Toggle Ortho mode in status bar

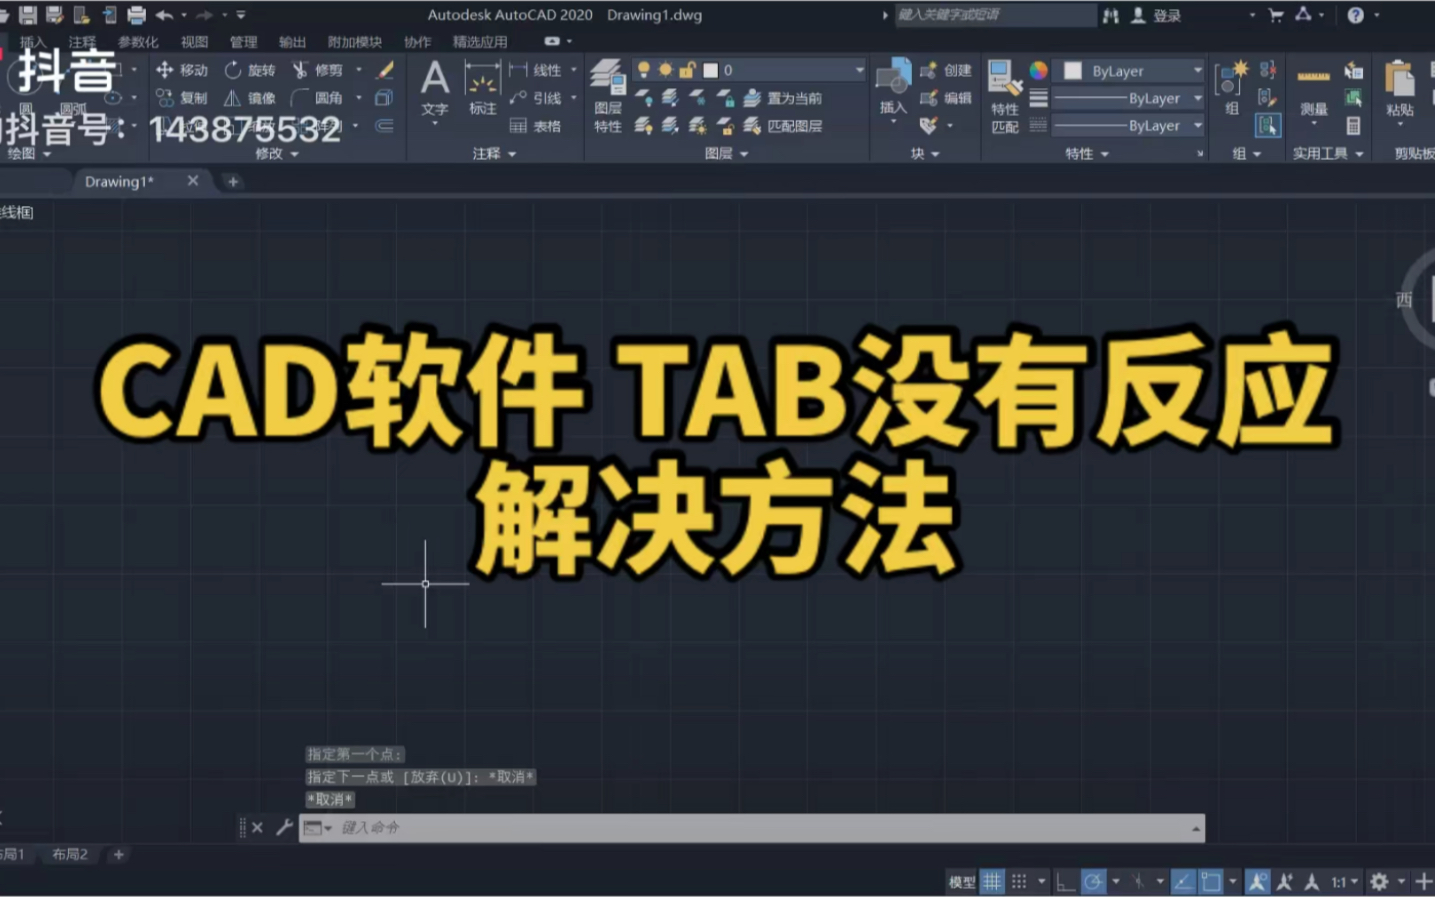[x=1066, y=881]
